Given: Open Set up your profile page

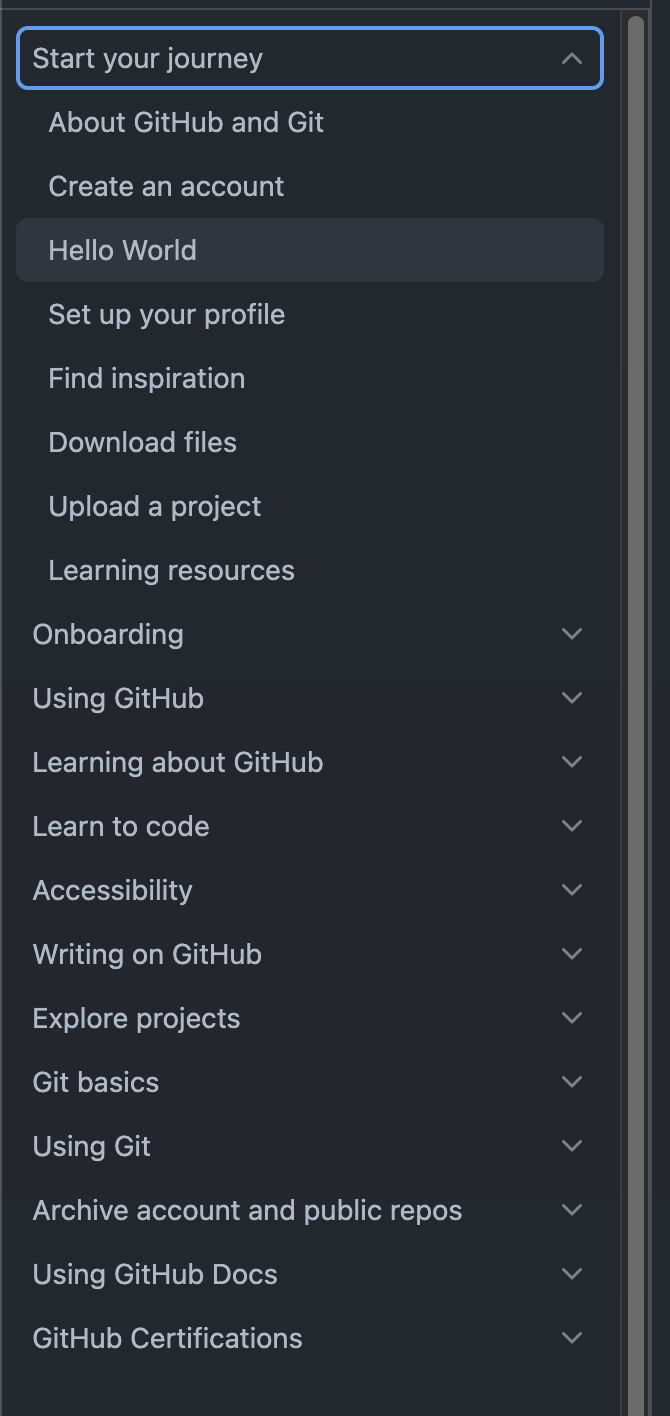Looking at the screenshot, I should tap(166, 315).
